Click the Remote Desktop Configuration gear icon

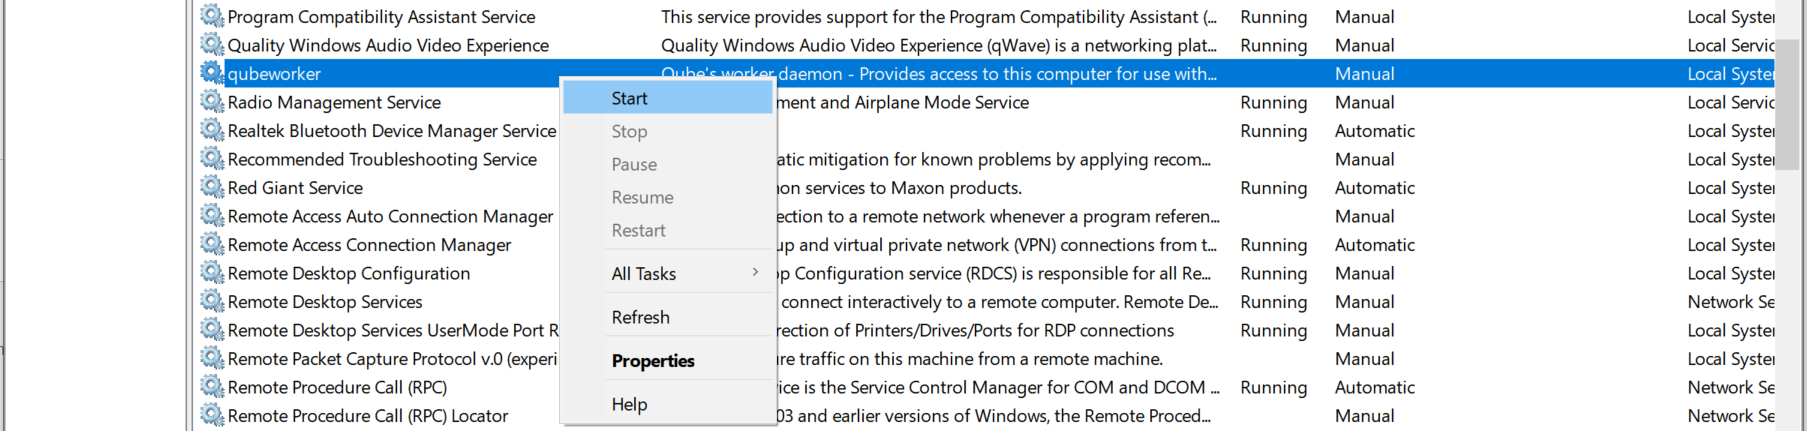211,273
